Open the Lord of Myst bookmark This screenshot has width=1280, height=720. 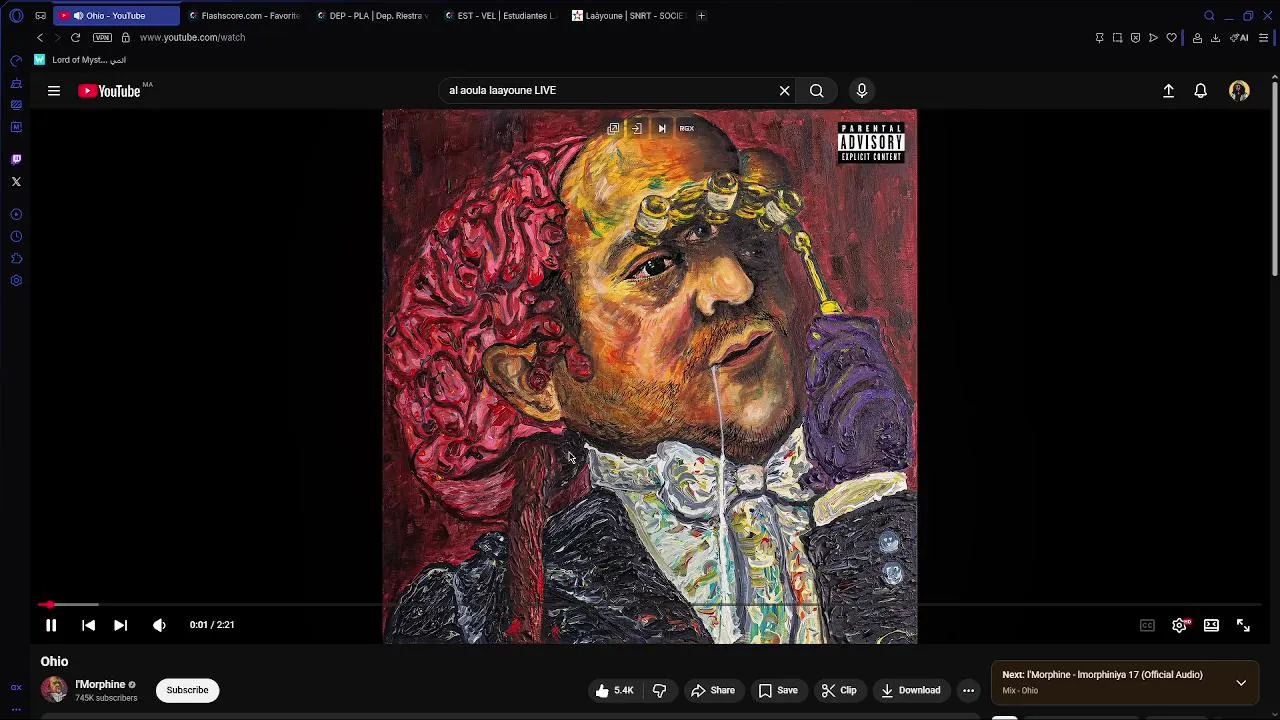80,60
